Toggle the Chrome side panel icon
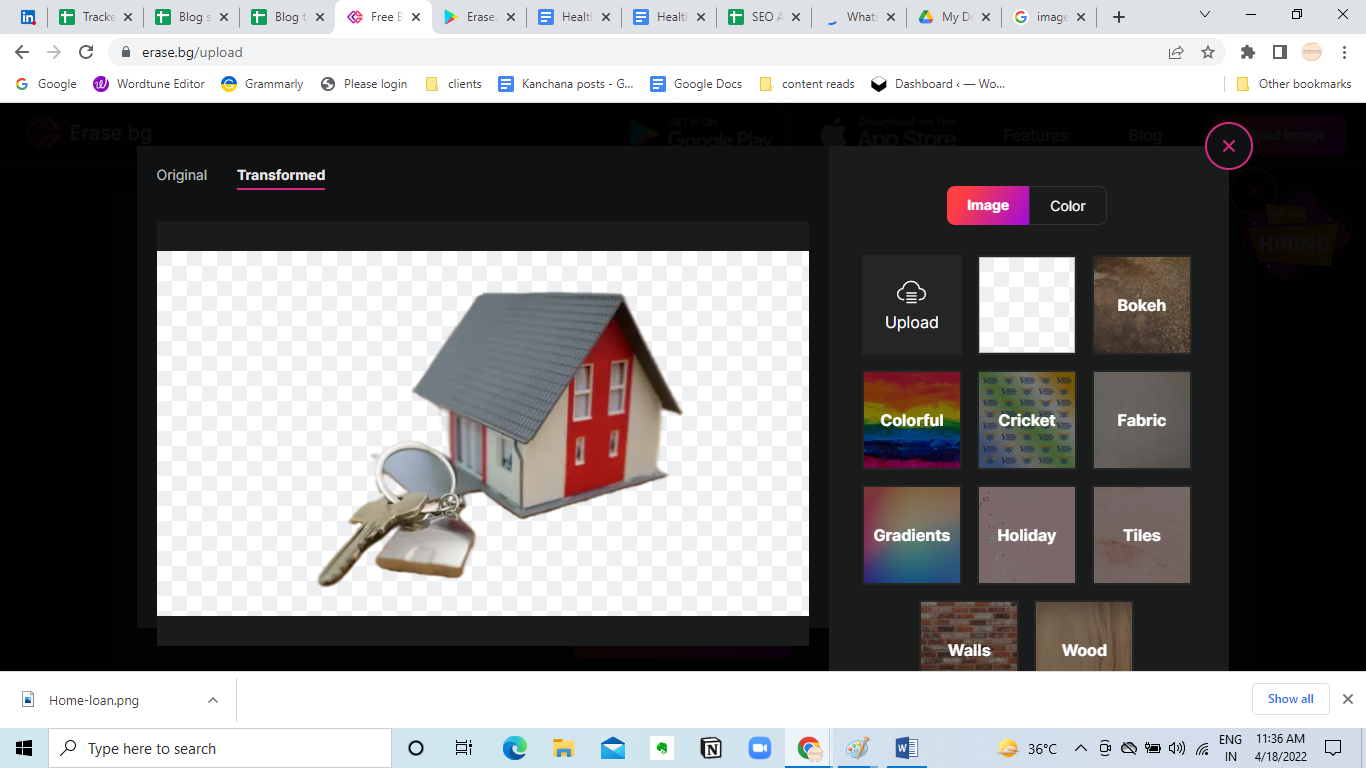1366x768 pixels. click(1279, 52)
